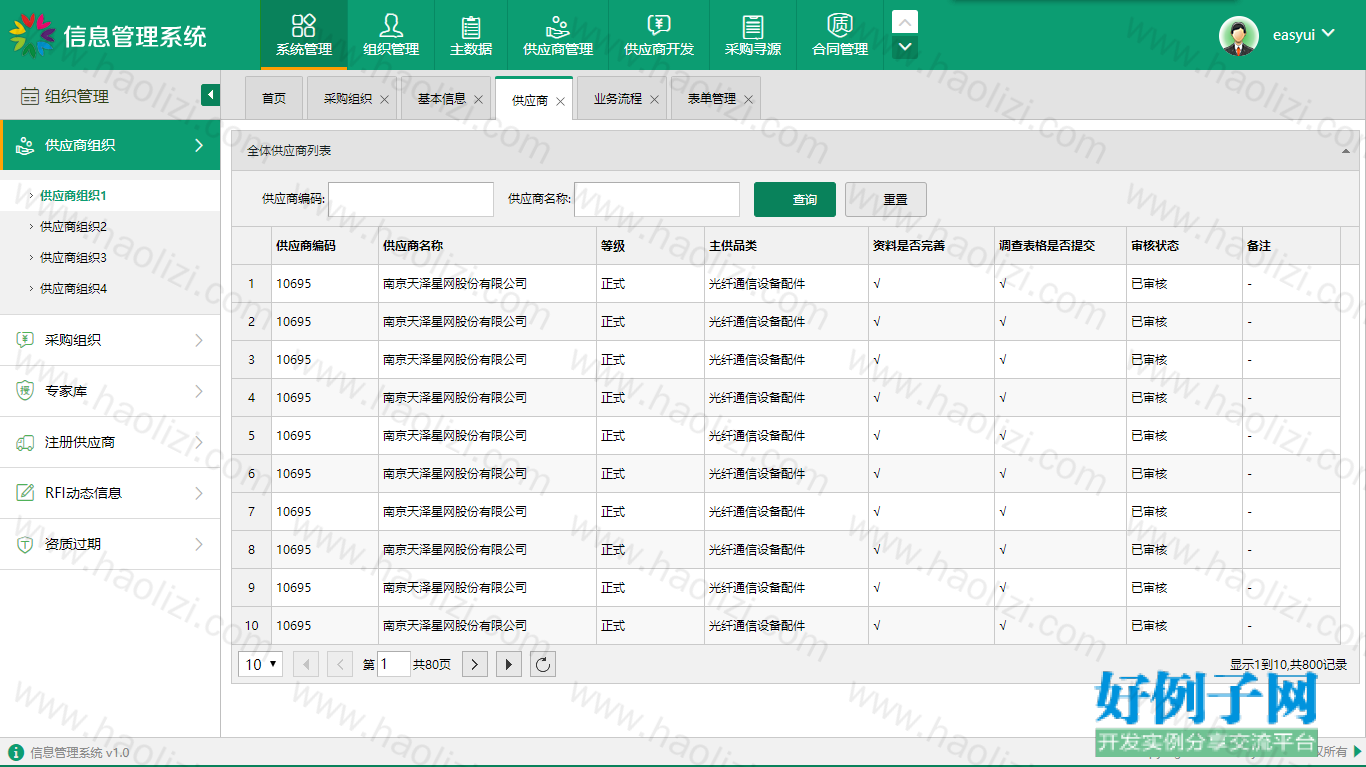The image size is (1366, 767).
Task: Expand the 供应商组织 sidebar section
Action: (x=110, y=145)
